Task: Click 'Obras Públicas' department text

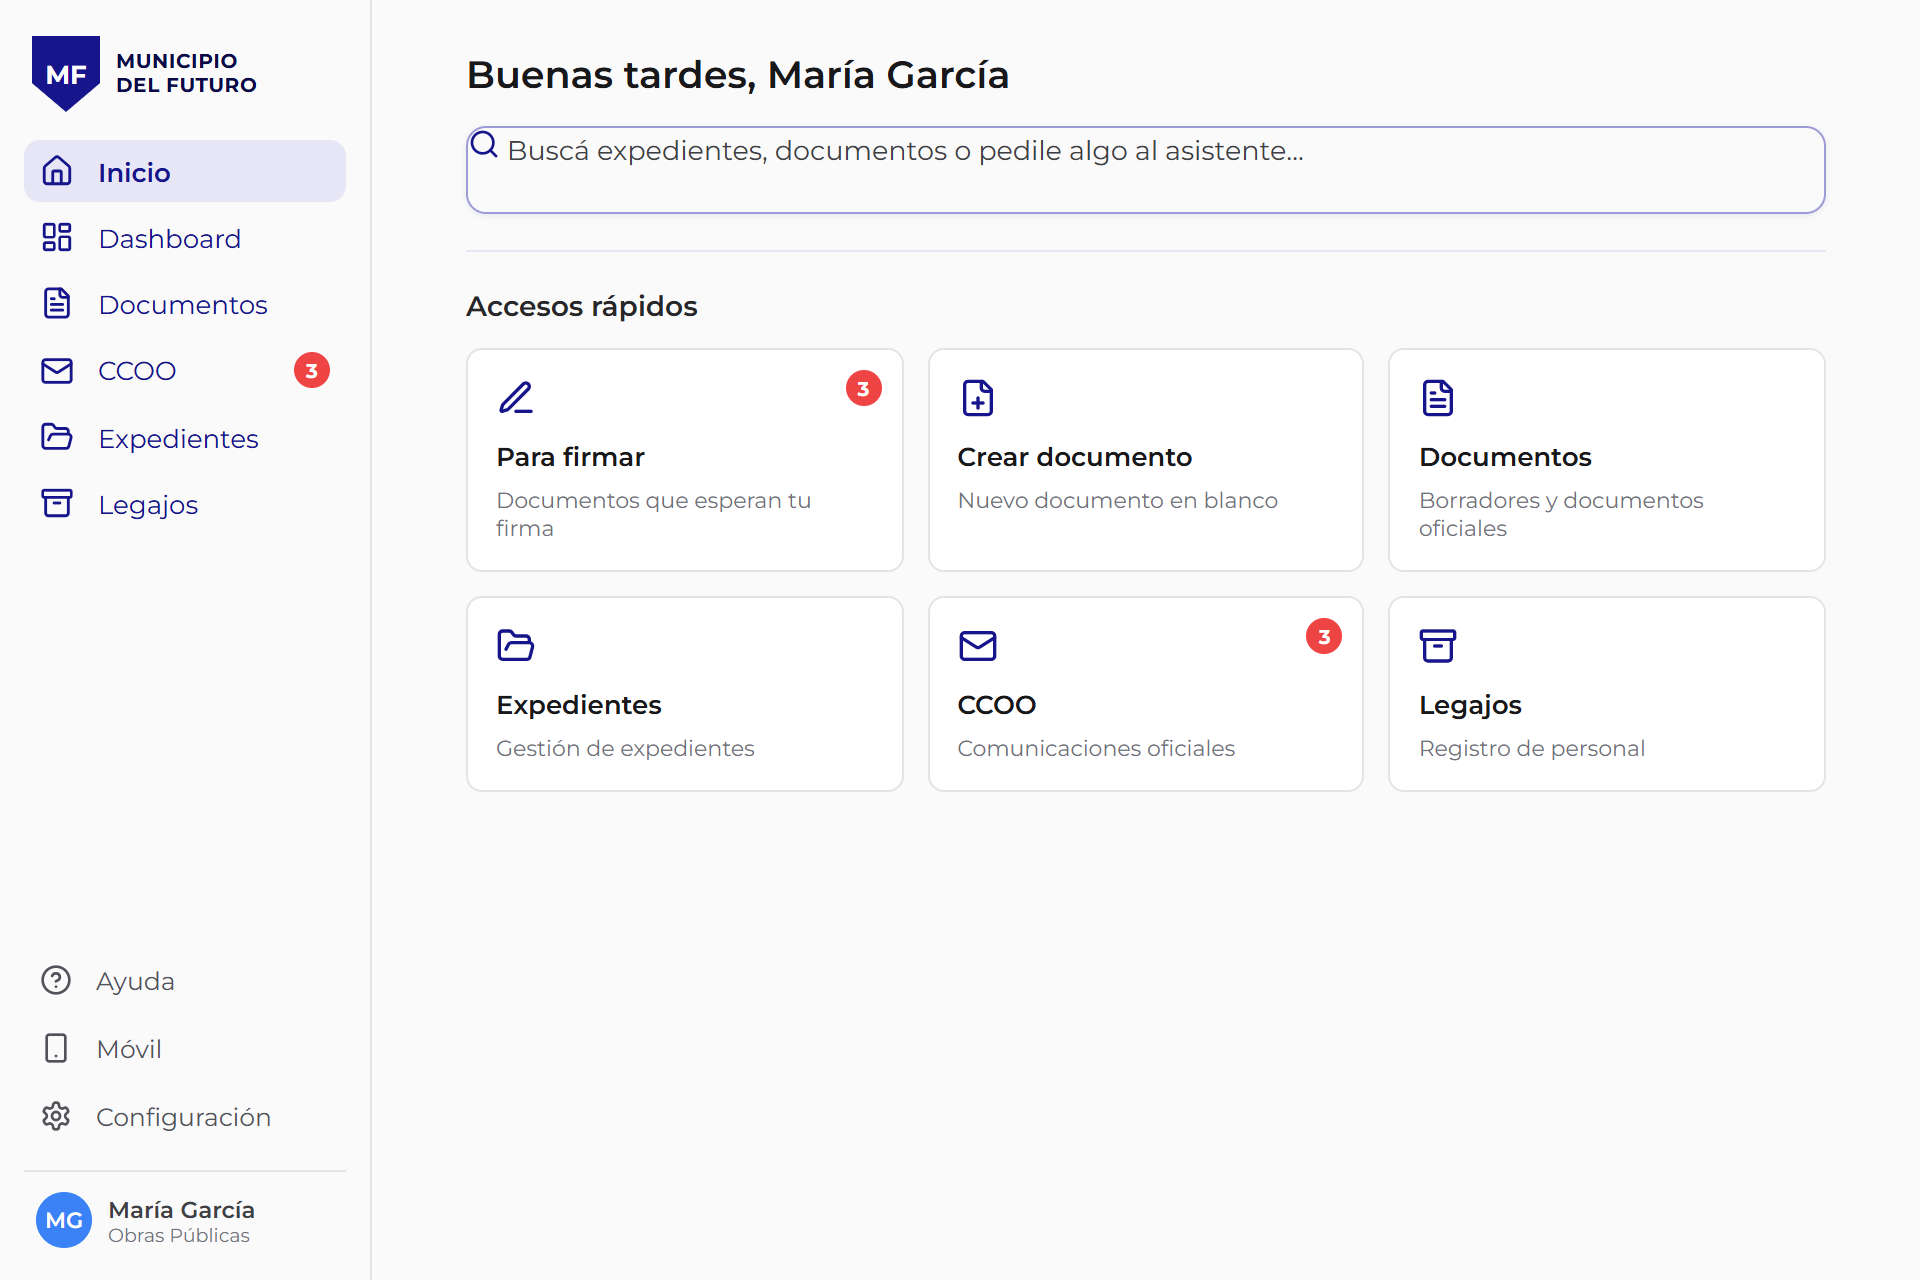Action: tap(179, 1235)
